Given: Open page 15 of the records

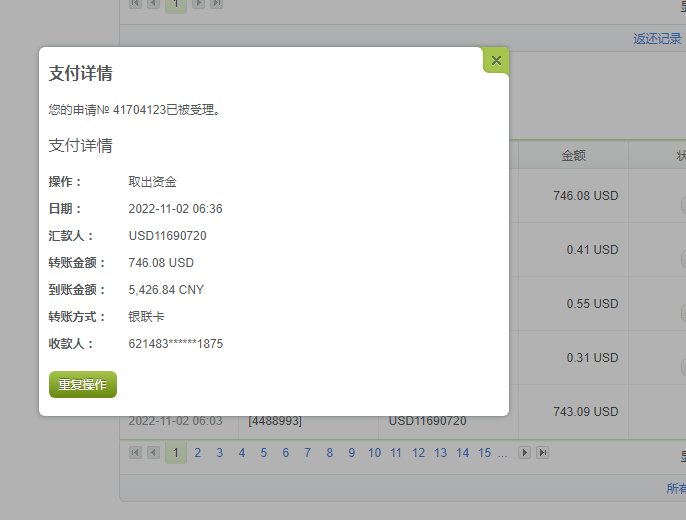Looking at the screenshot, I should tap(484, 453).
